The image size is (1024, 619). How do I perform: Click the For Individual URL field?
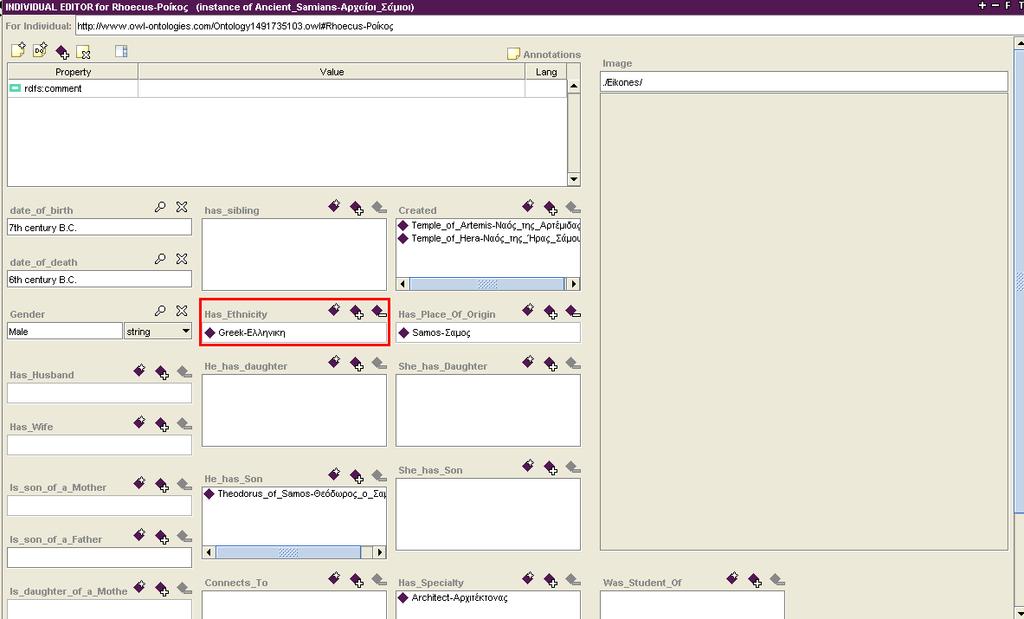(x=549, y=26)
